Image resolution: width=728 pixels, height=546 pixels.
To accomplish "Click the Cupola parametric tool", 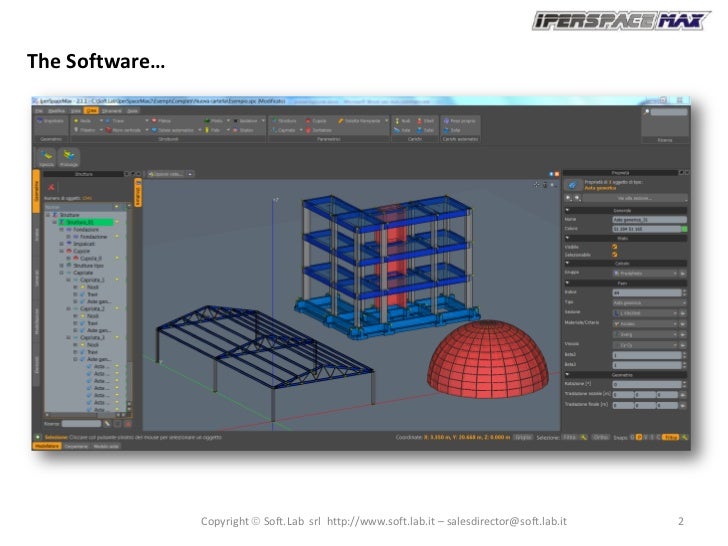I will coord(315,121).
